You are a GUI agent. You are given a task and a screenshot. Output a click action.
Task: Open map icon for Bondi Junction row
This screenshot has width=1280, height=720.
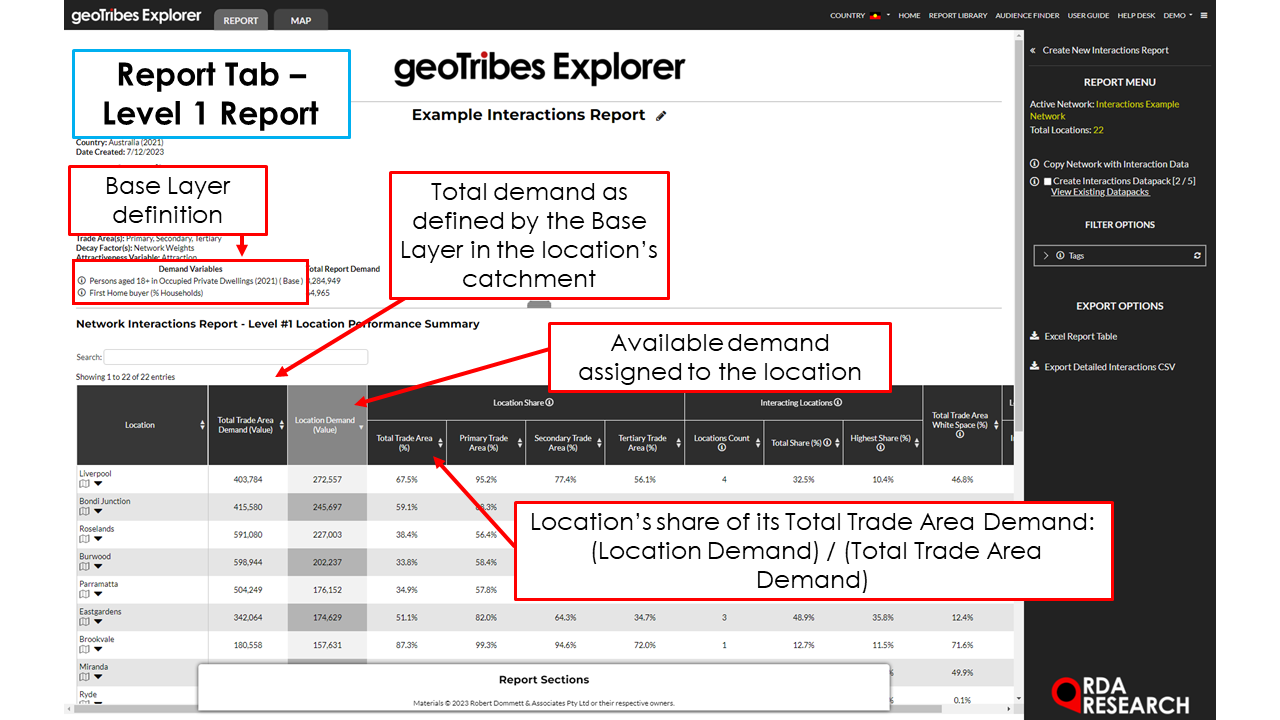[x=84, y=511]
